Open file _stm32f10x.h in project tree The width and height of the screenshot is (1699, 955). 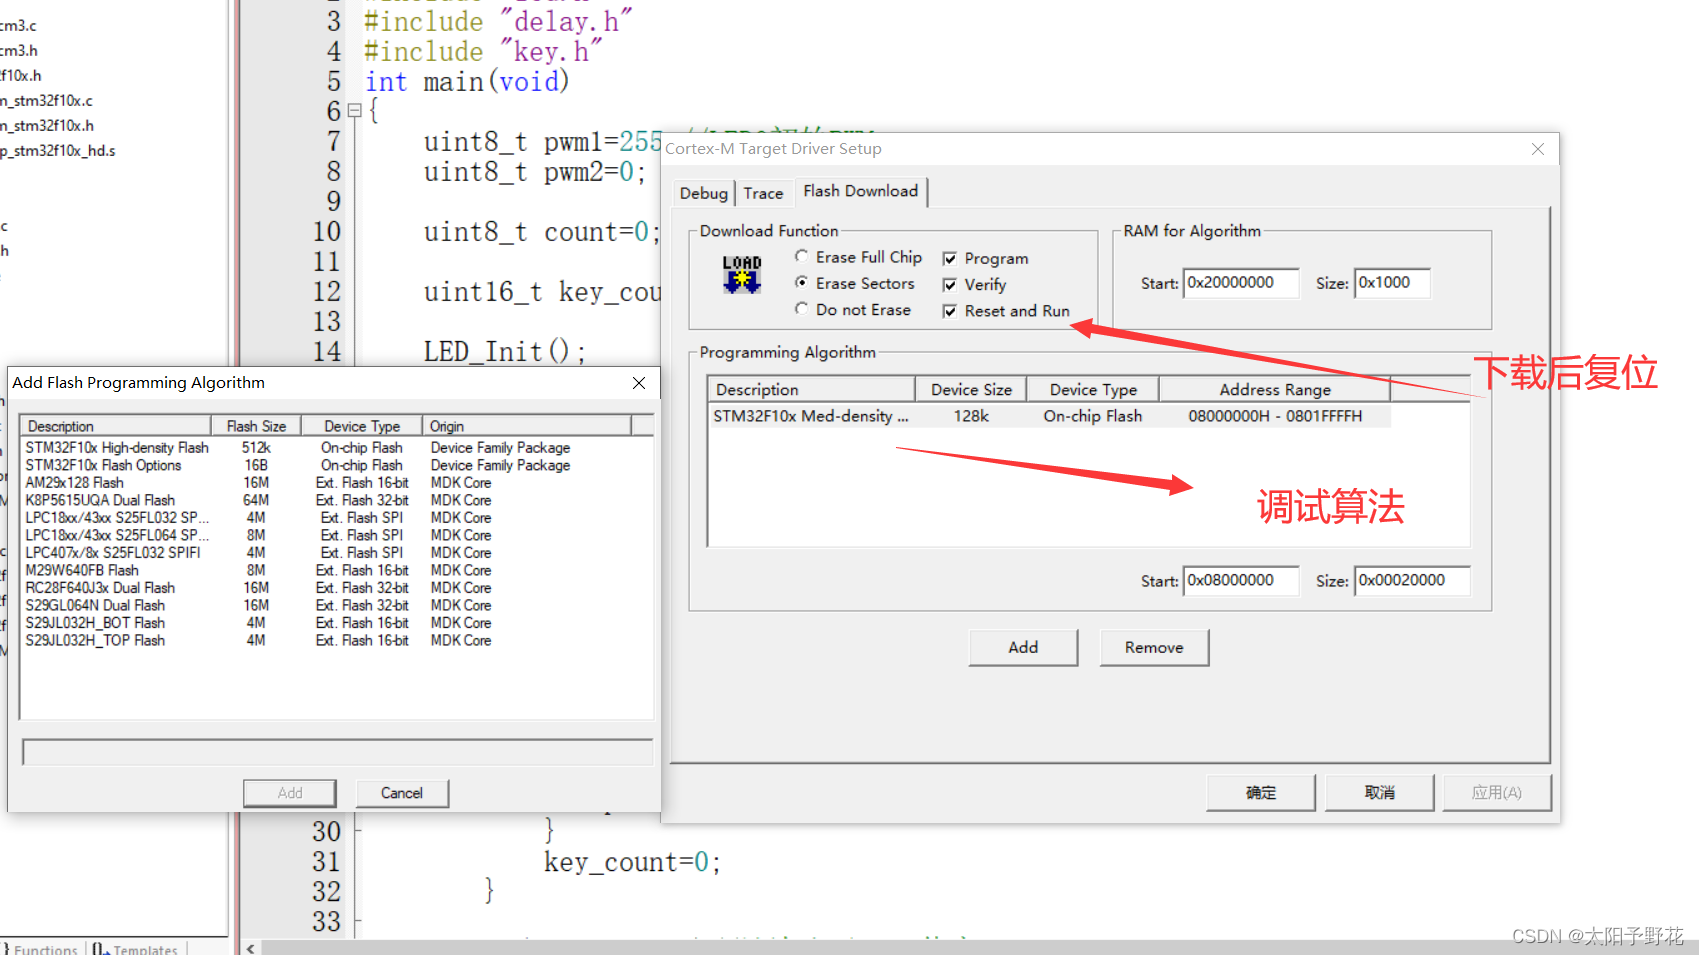click(47, 126)
